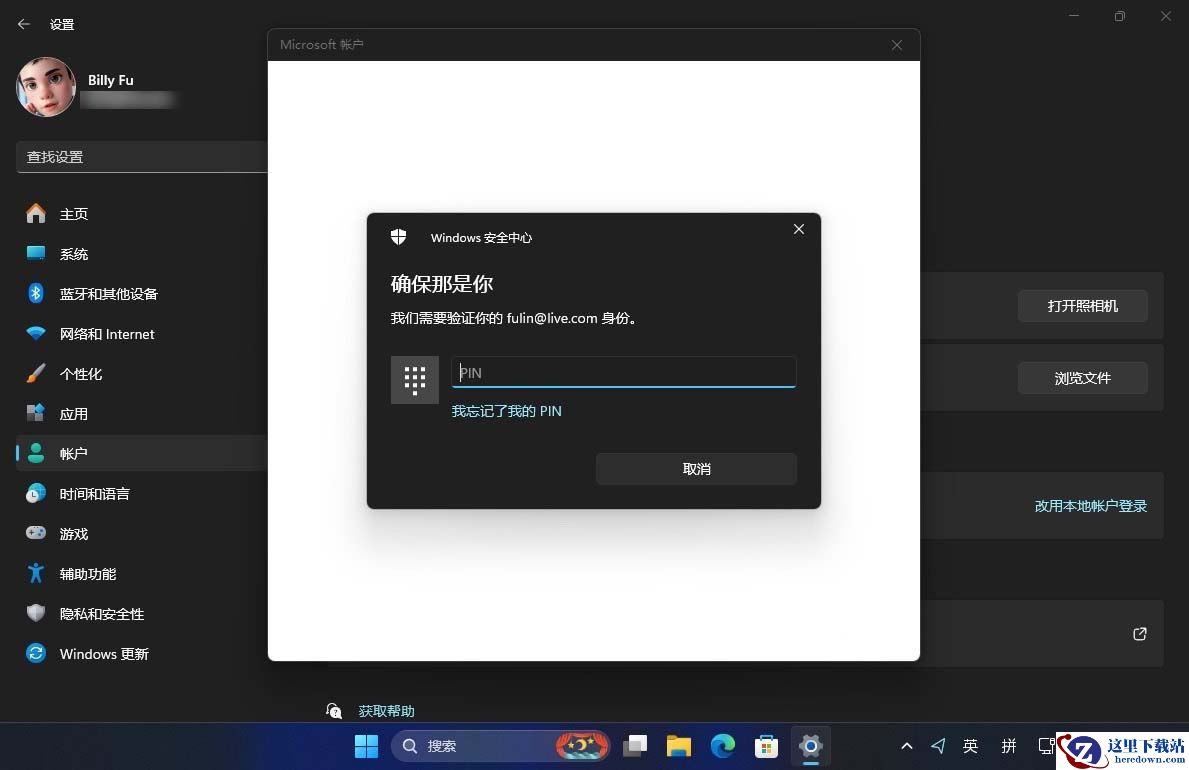The image size is (1189, 770).
Task: Open 辅助功能 settings category
Action: pyautogui.click(x=142, y=574)
